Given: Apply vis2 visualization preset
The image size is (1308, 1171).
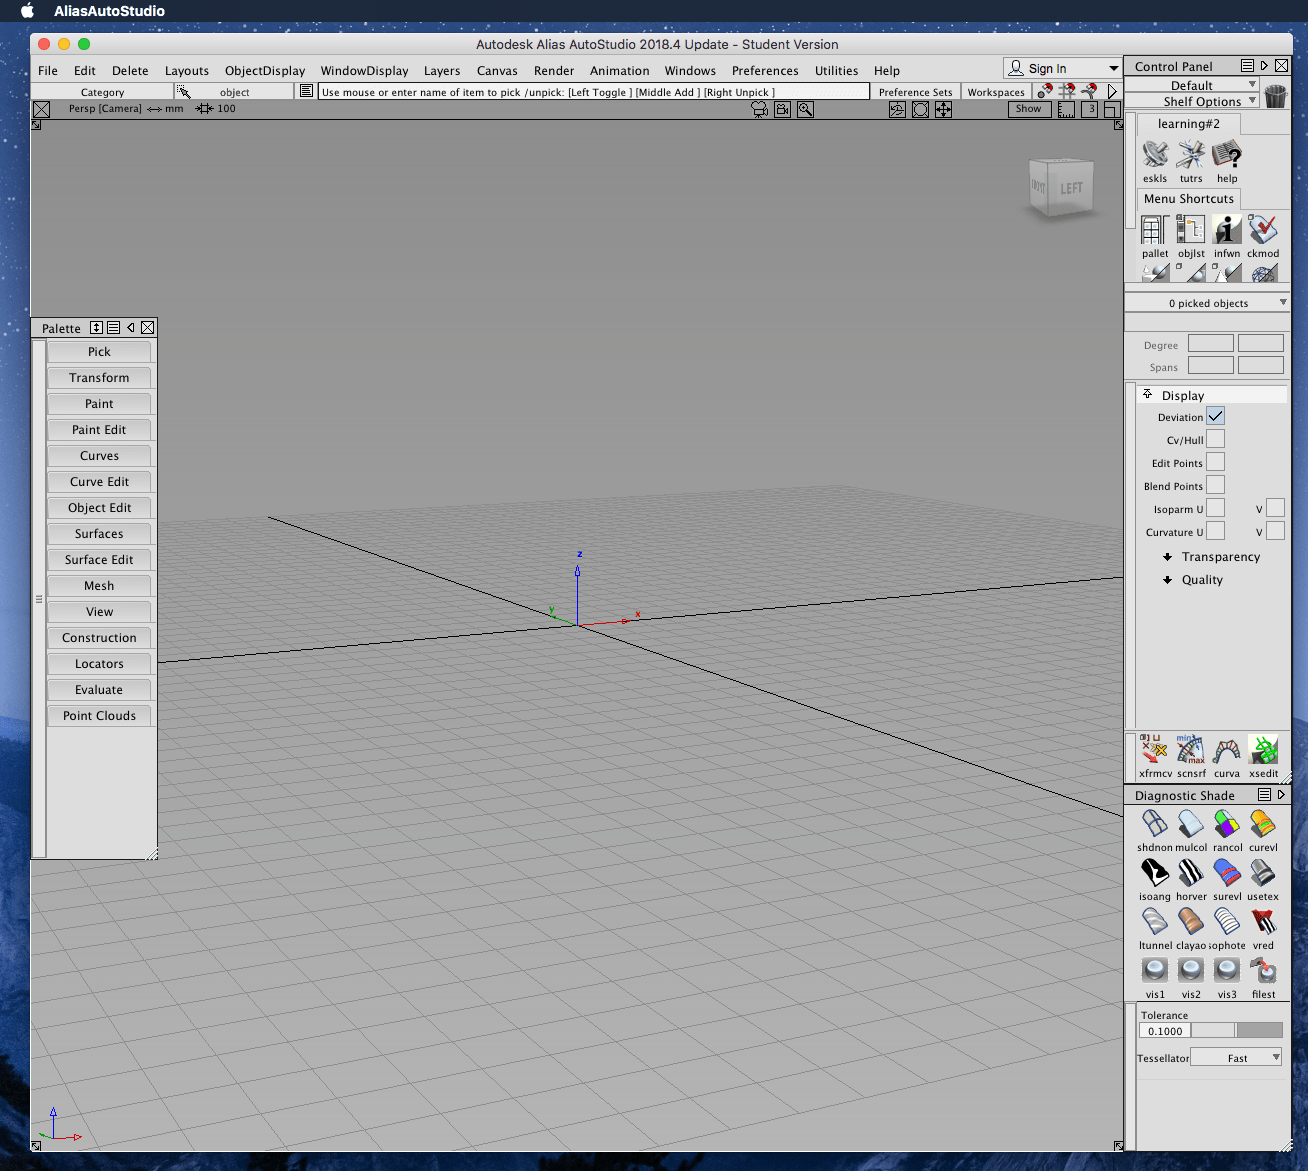Looking at the screenshot, I should (x=1191, y=971).
